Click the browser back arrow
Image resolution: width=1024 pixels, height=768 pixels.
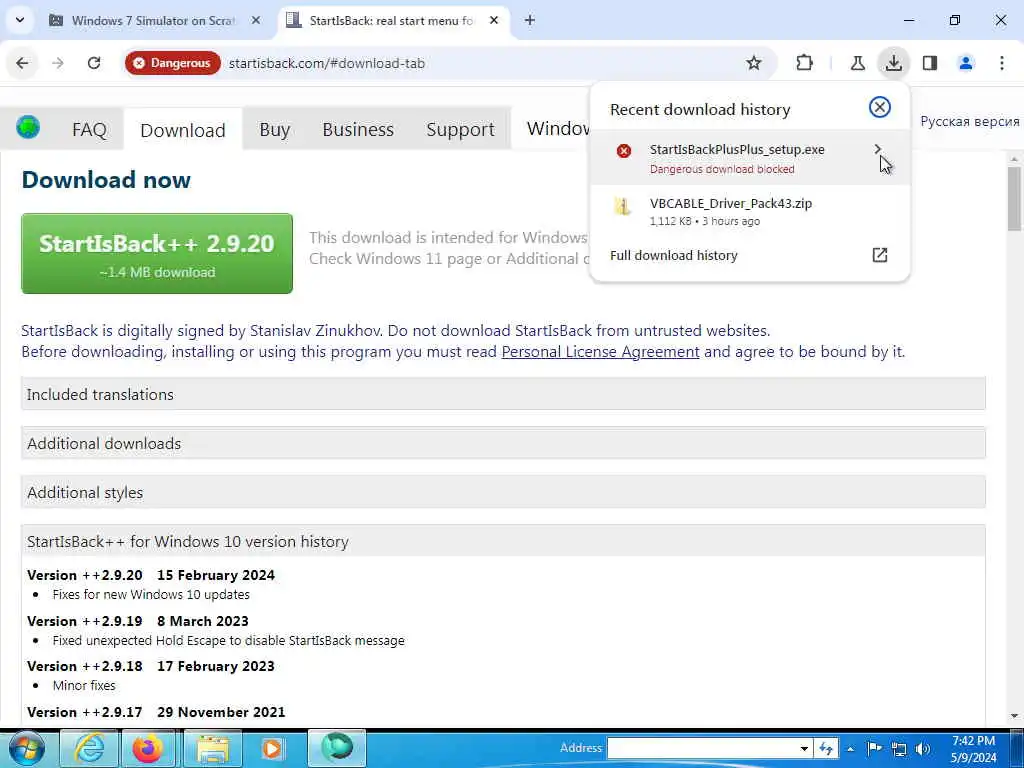(22, 63)
